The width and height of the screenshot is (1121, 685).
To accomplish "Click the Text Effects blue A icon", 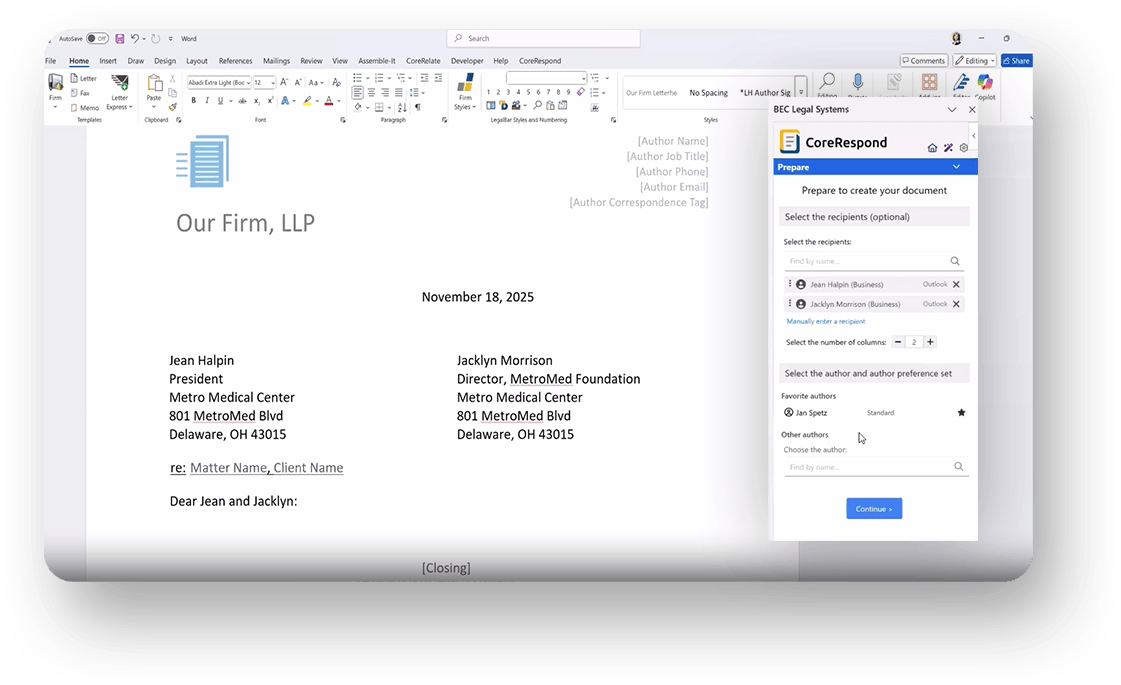I will (285, 101).
